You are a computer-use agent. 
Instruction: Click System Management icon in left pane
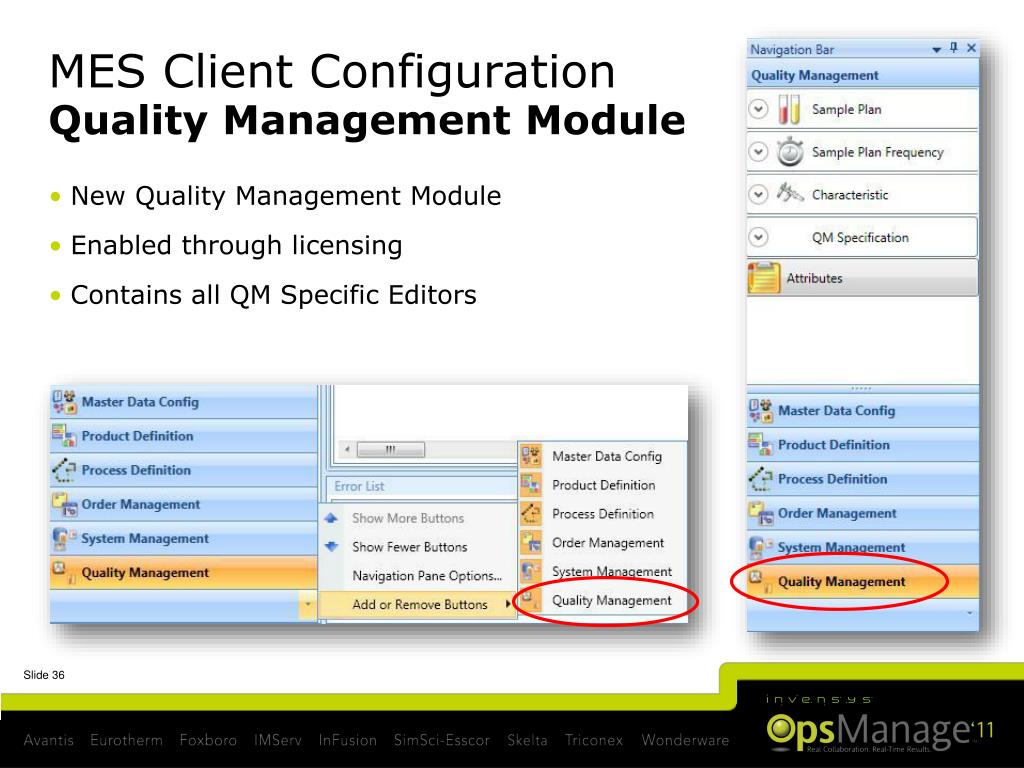point(64,538)
